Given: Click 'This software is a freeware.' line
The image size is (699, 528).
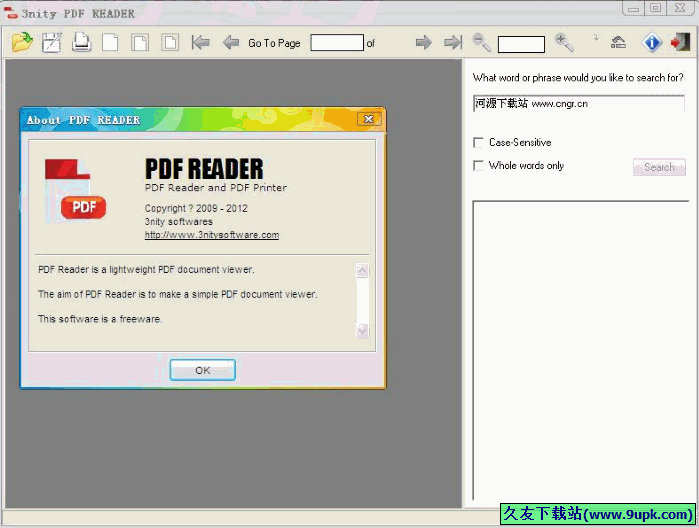Looking at the screenshot, I should [x=100, y=319].
